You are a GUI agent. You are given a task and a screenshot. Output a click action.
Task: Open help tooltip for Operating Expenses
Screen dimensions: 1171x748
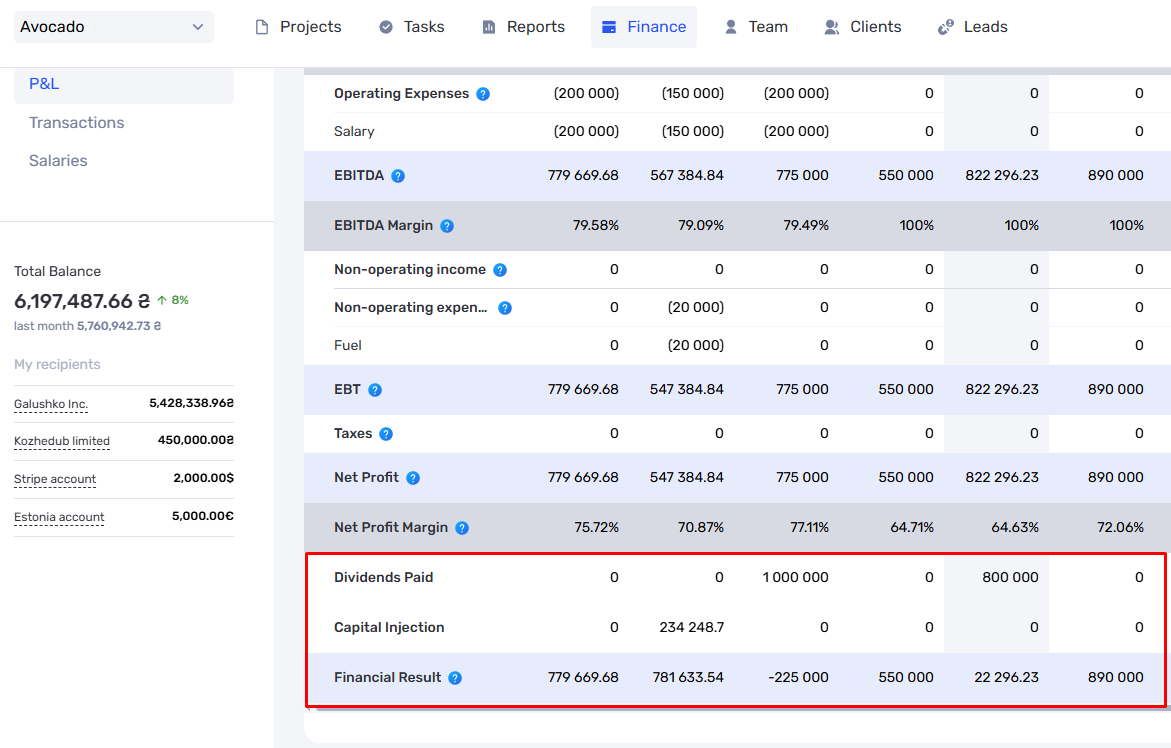click(x=483, y=94)
